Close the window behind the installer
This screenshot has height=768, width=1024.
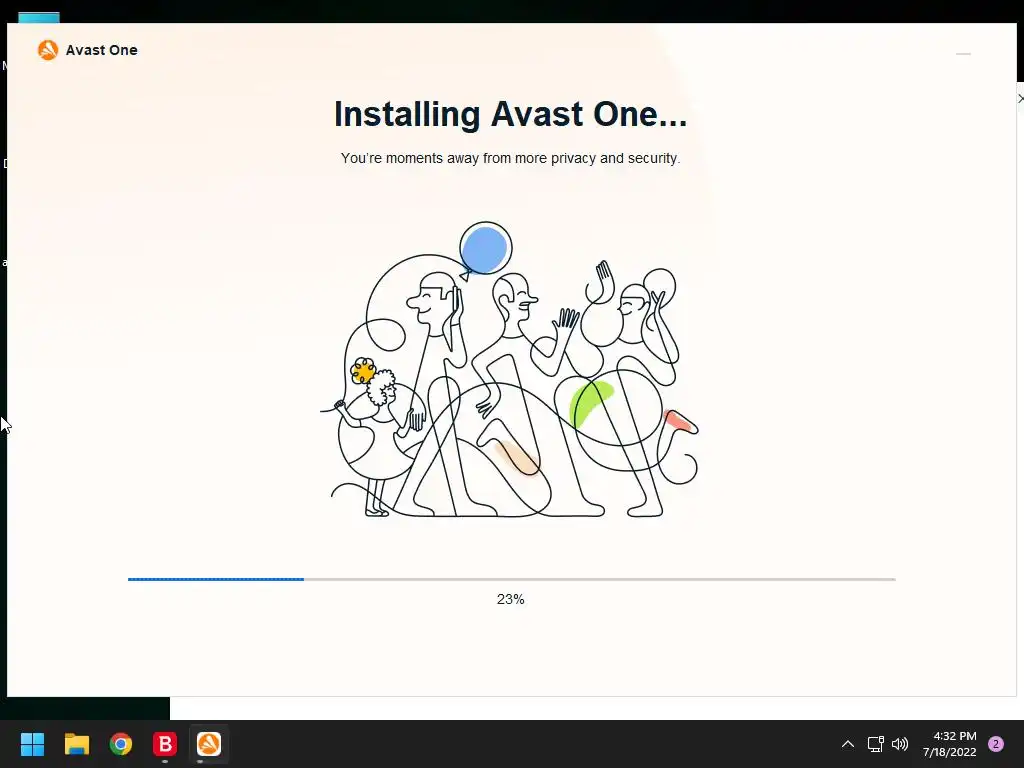pos(1020,99)
